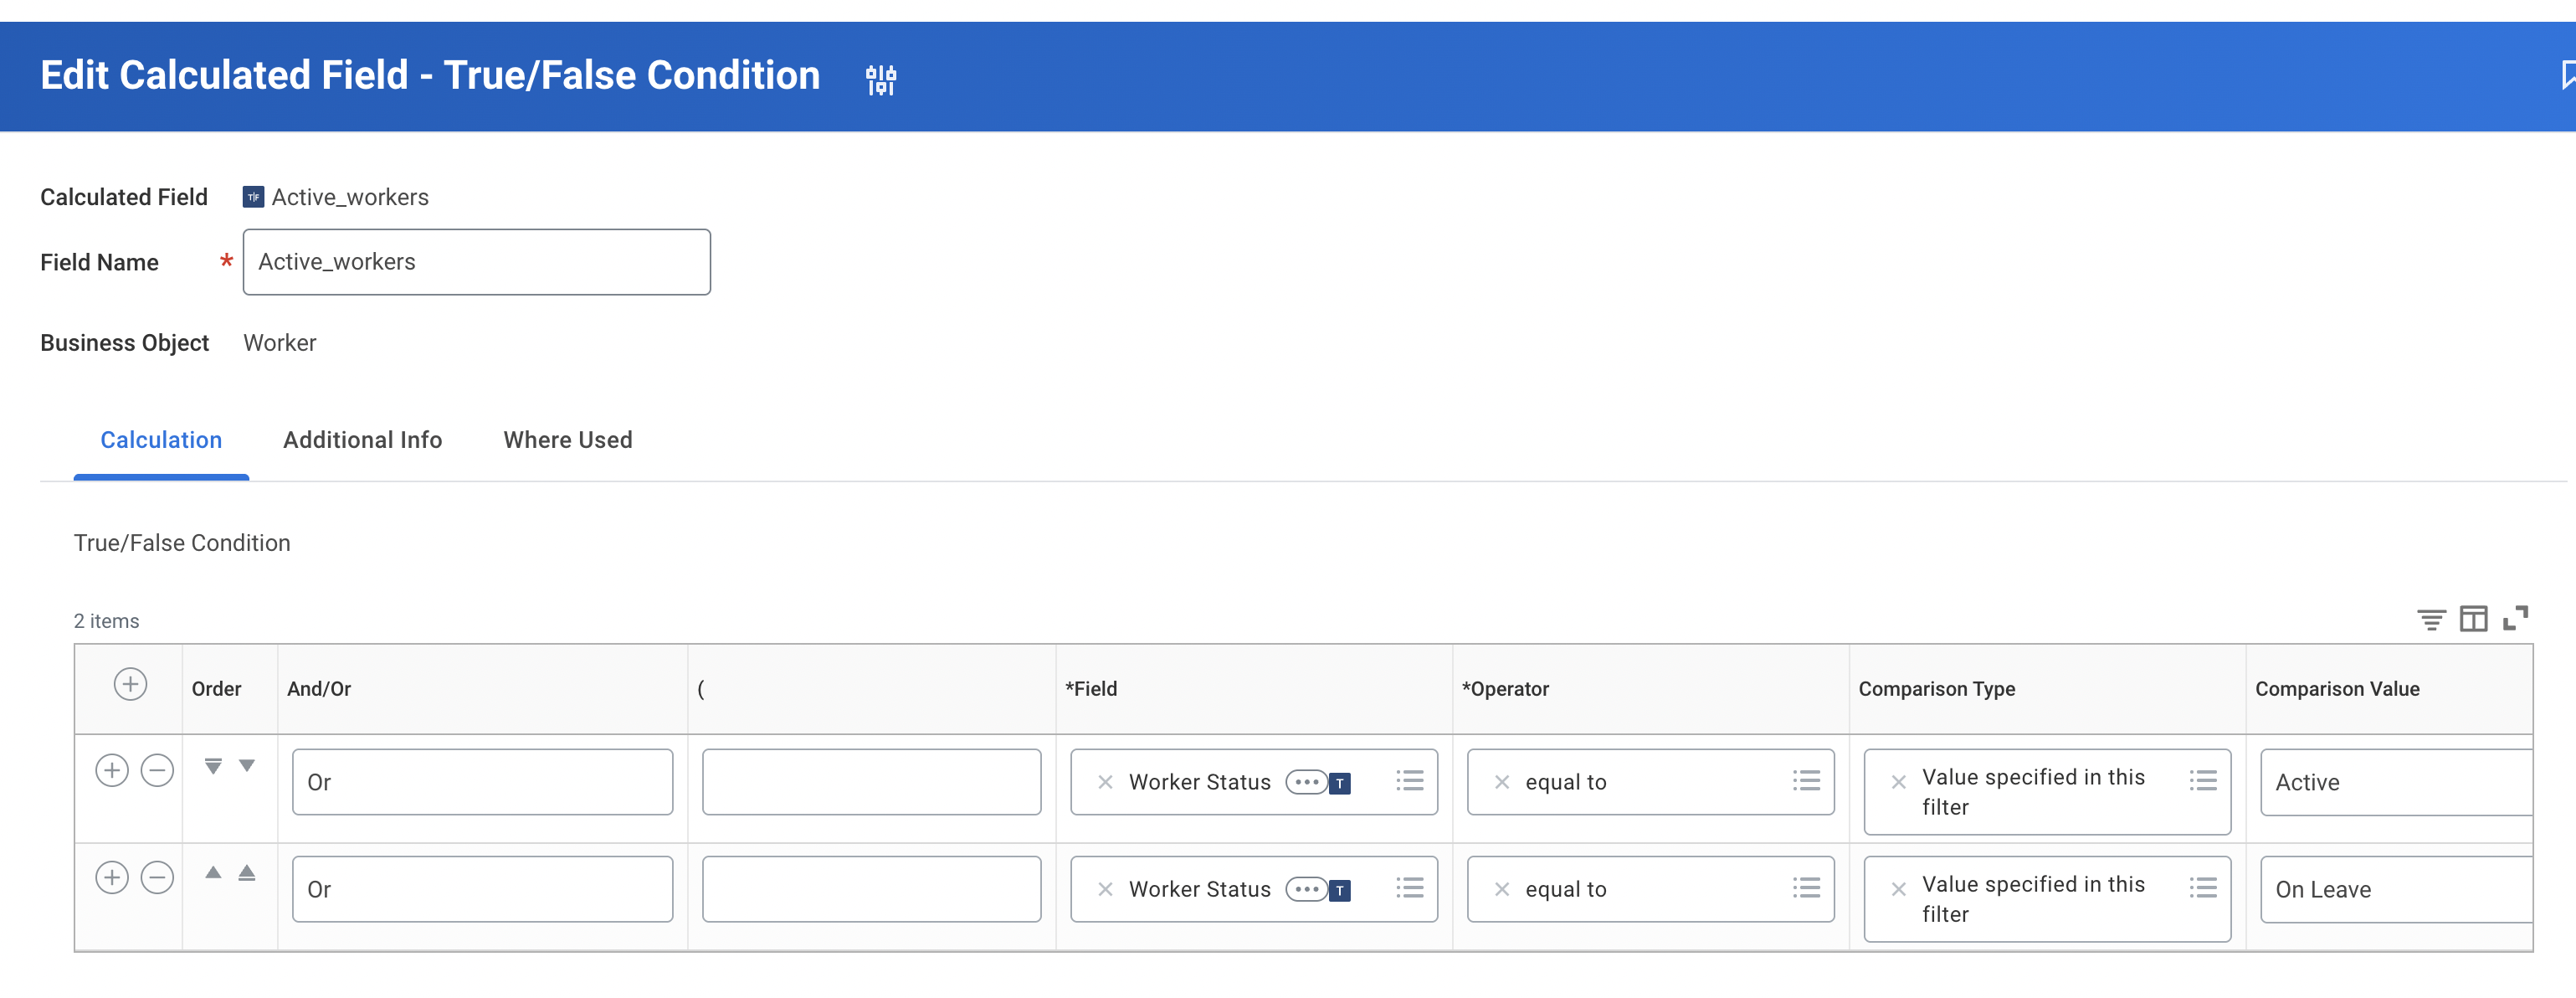Image resolution: width=2576 pixels, height=998 pixels.
Task: Expand the grid to fullscreen view
Action: click(2517, 619)
